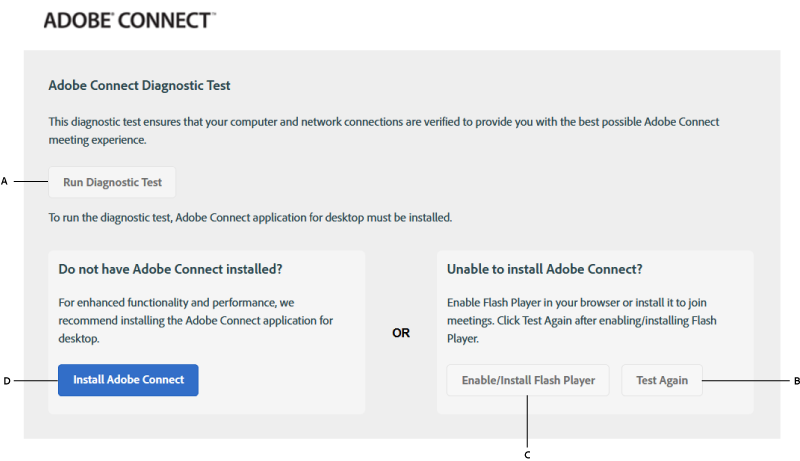Image resolution: width=800 pixels, height=461 pixels.
Task: Select the Adobe Connect Diagnostic Test heading
Action: click(x=139, y=86)
